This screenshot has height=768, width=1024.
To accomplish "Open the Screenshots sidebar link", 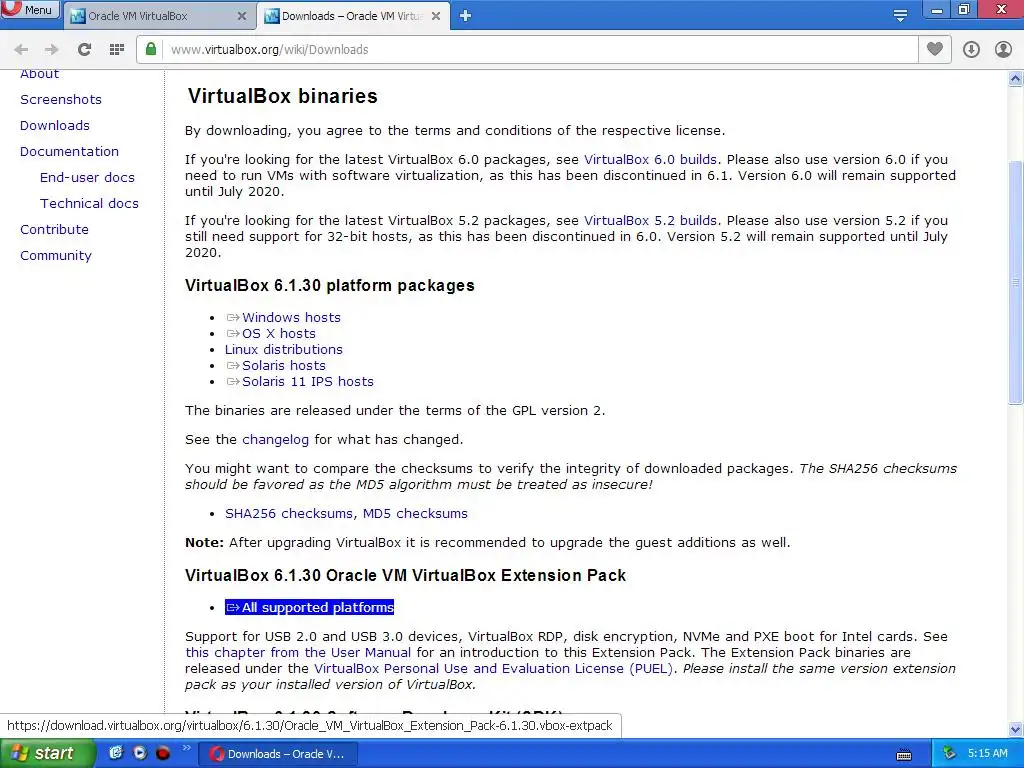I will coord(61,99).
